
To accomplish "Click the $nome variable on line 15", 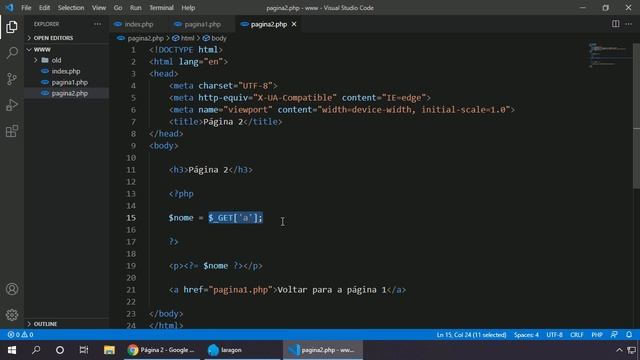I will point(181,218).
